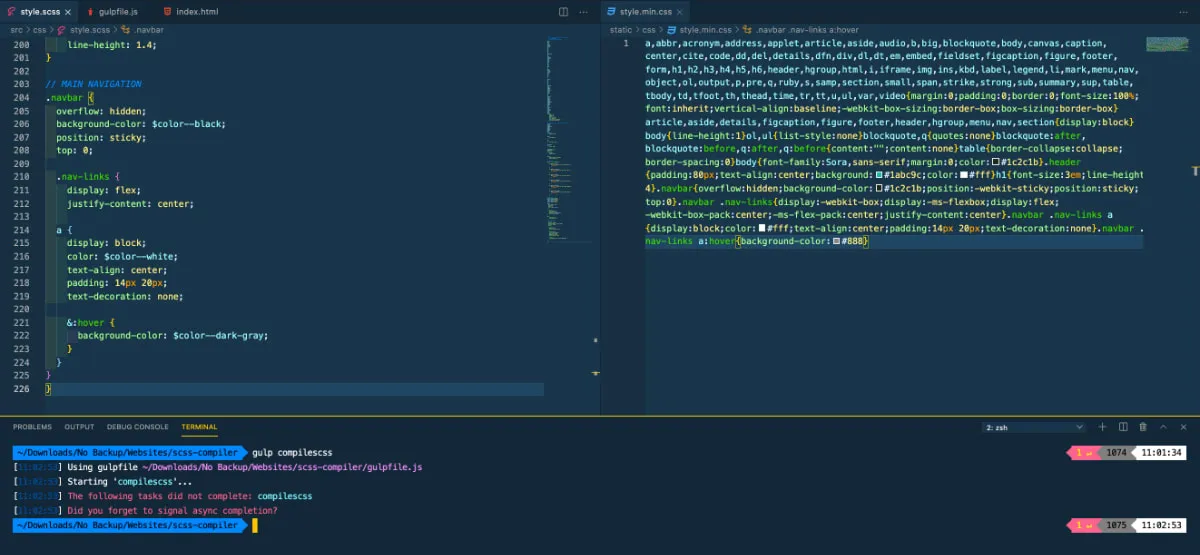Click the #fff swatch after 'display:block;color:'

pos(760,228)
